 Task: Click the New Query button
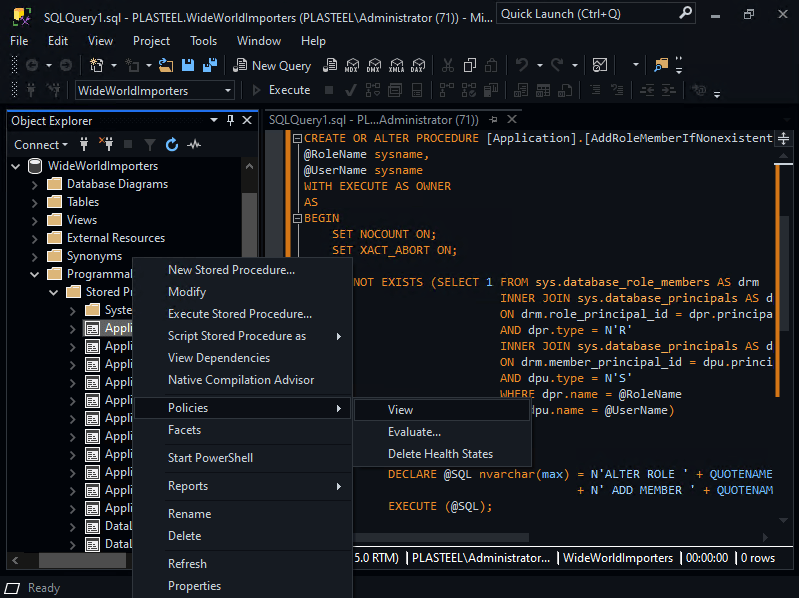click(272, 65)
